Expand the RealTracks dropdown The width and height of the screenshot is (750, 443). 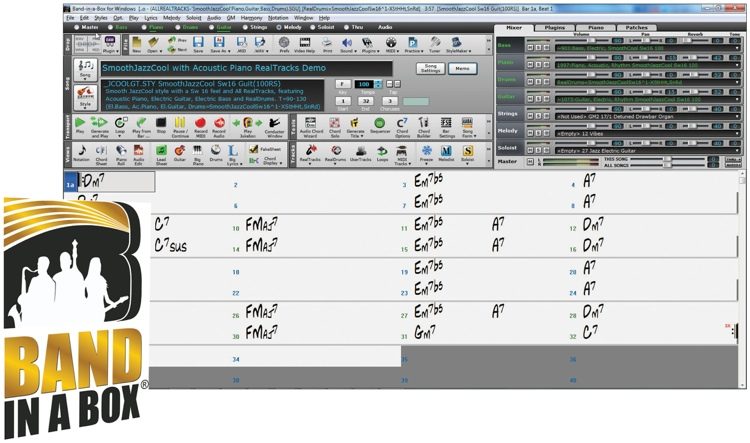coord(310,164)
